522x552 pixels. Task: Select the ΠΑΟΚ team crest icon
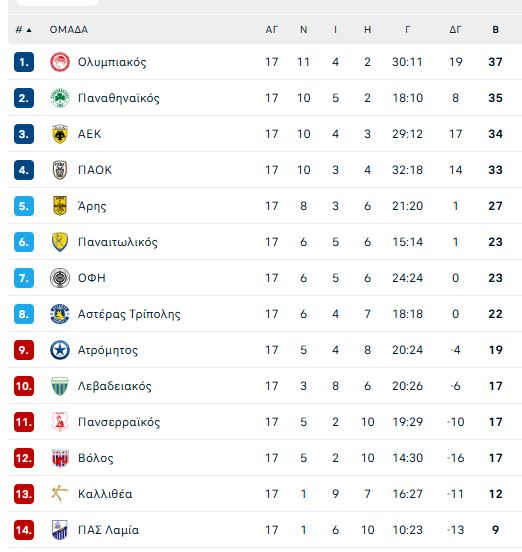pos(59,170)
